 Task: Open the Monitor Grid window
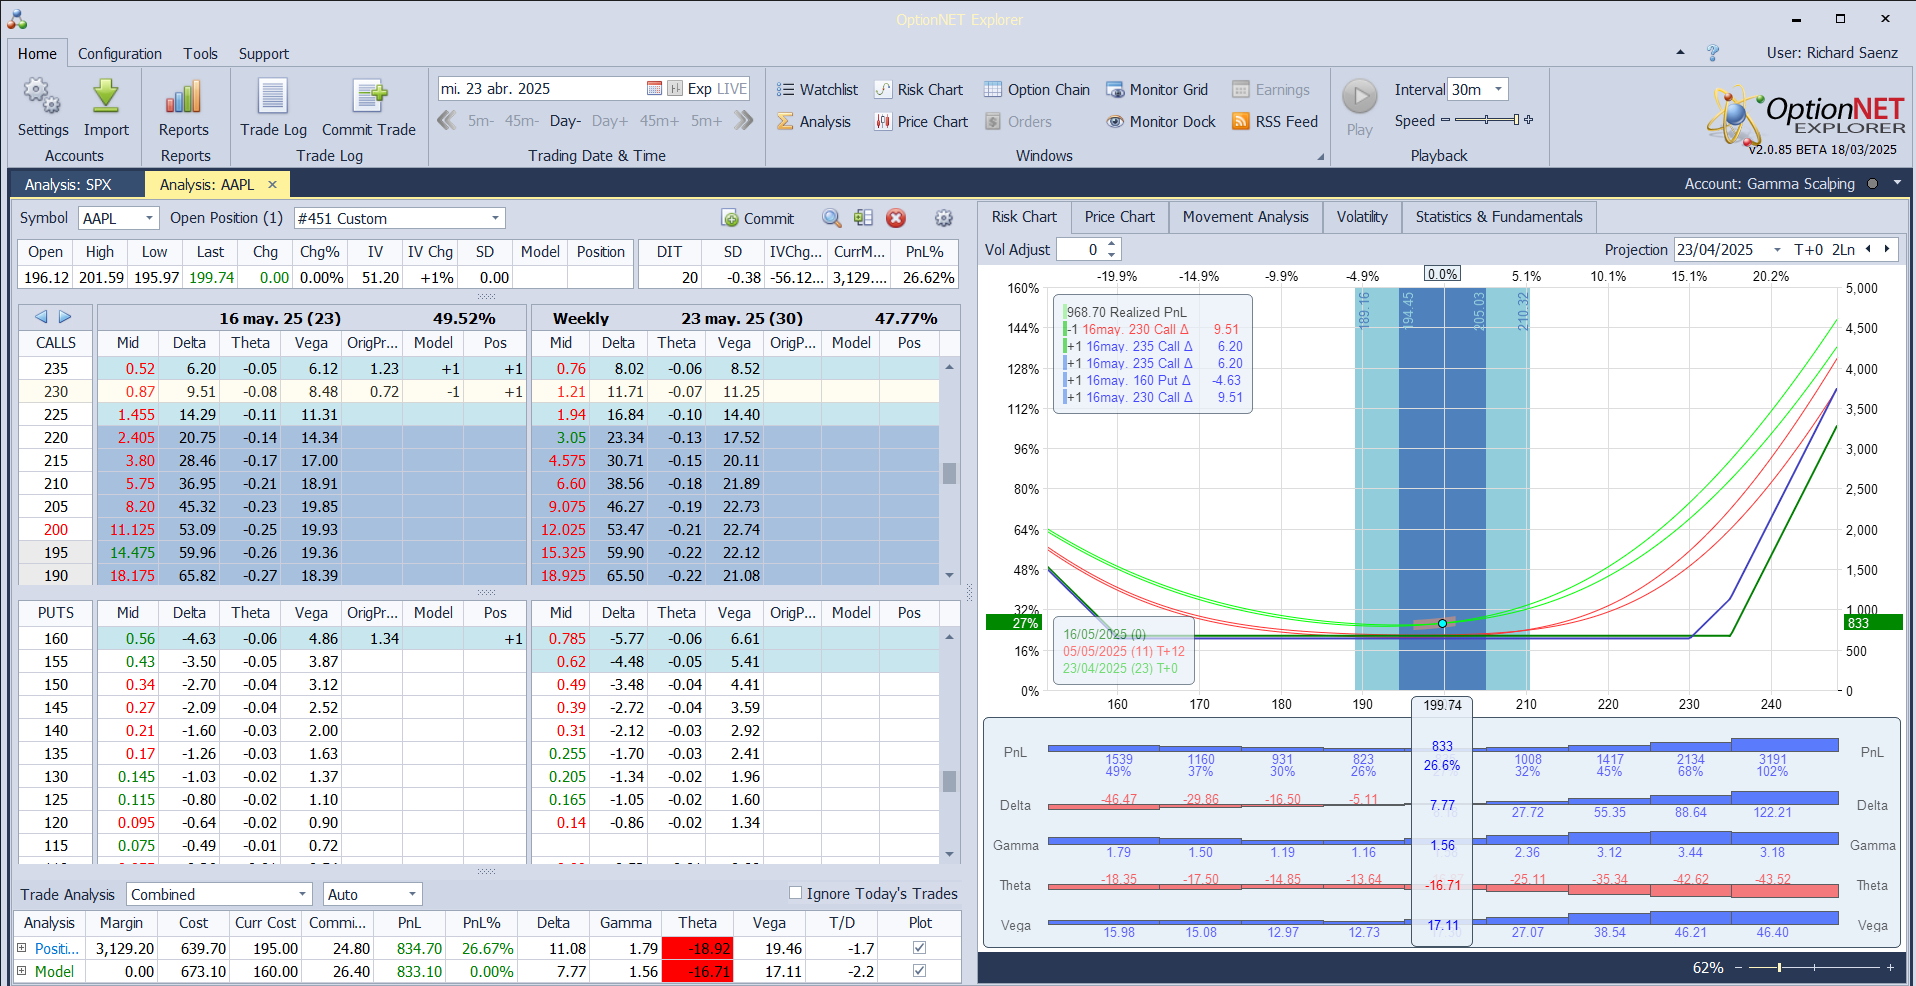click(x=1157, y=89)
